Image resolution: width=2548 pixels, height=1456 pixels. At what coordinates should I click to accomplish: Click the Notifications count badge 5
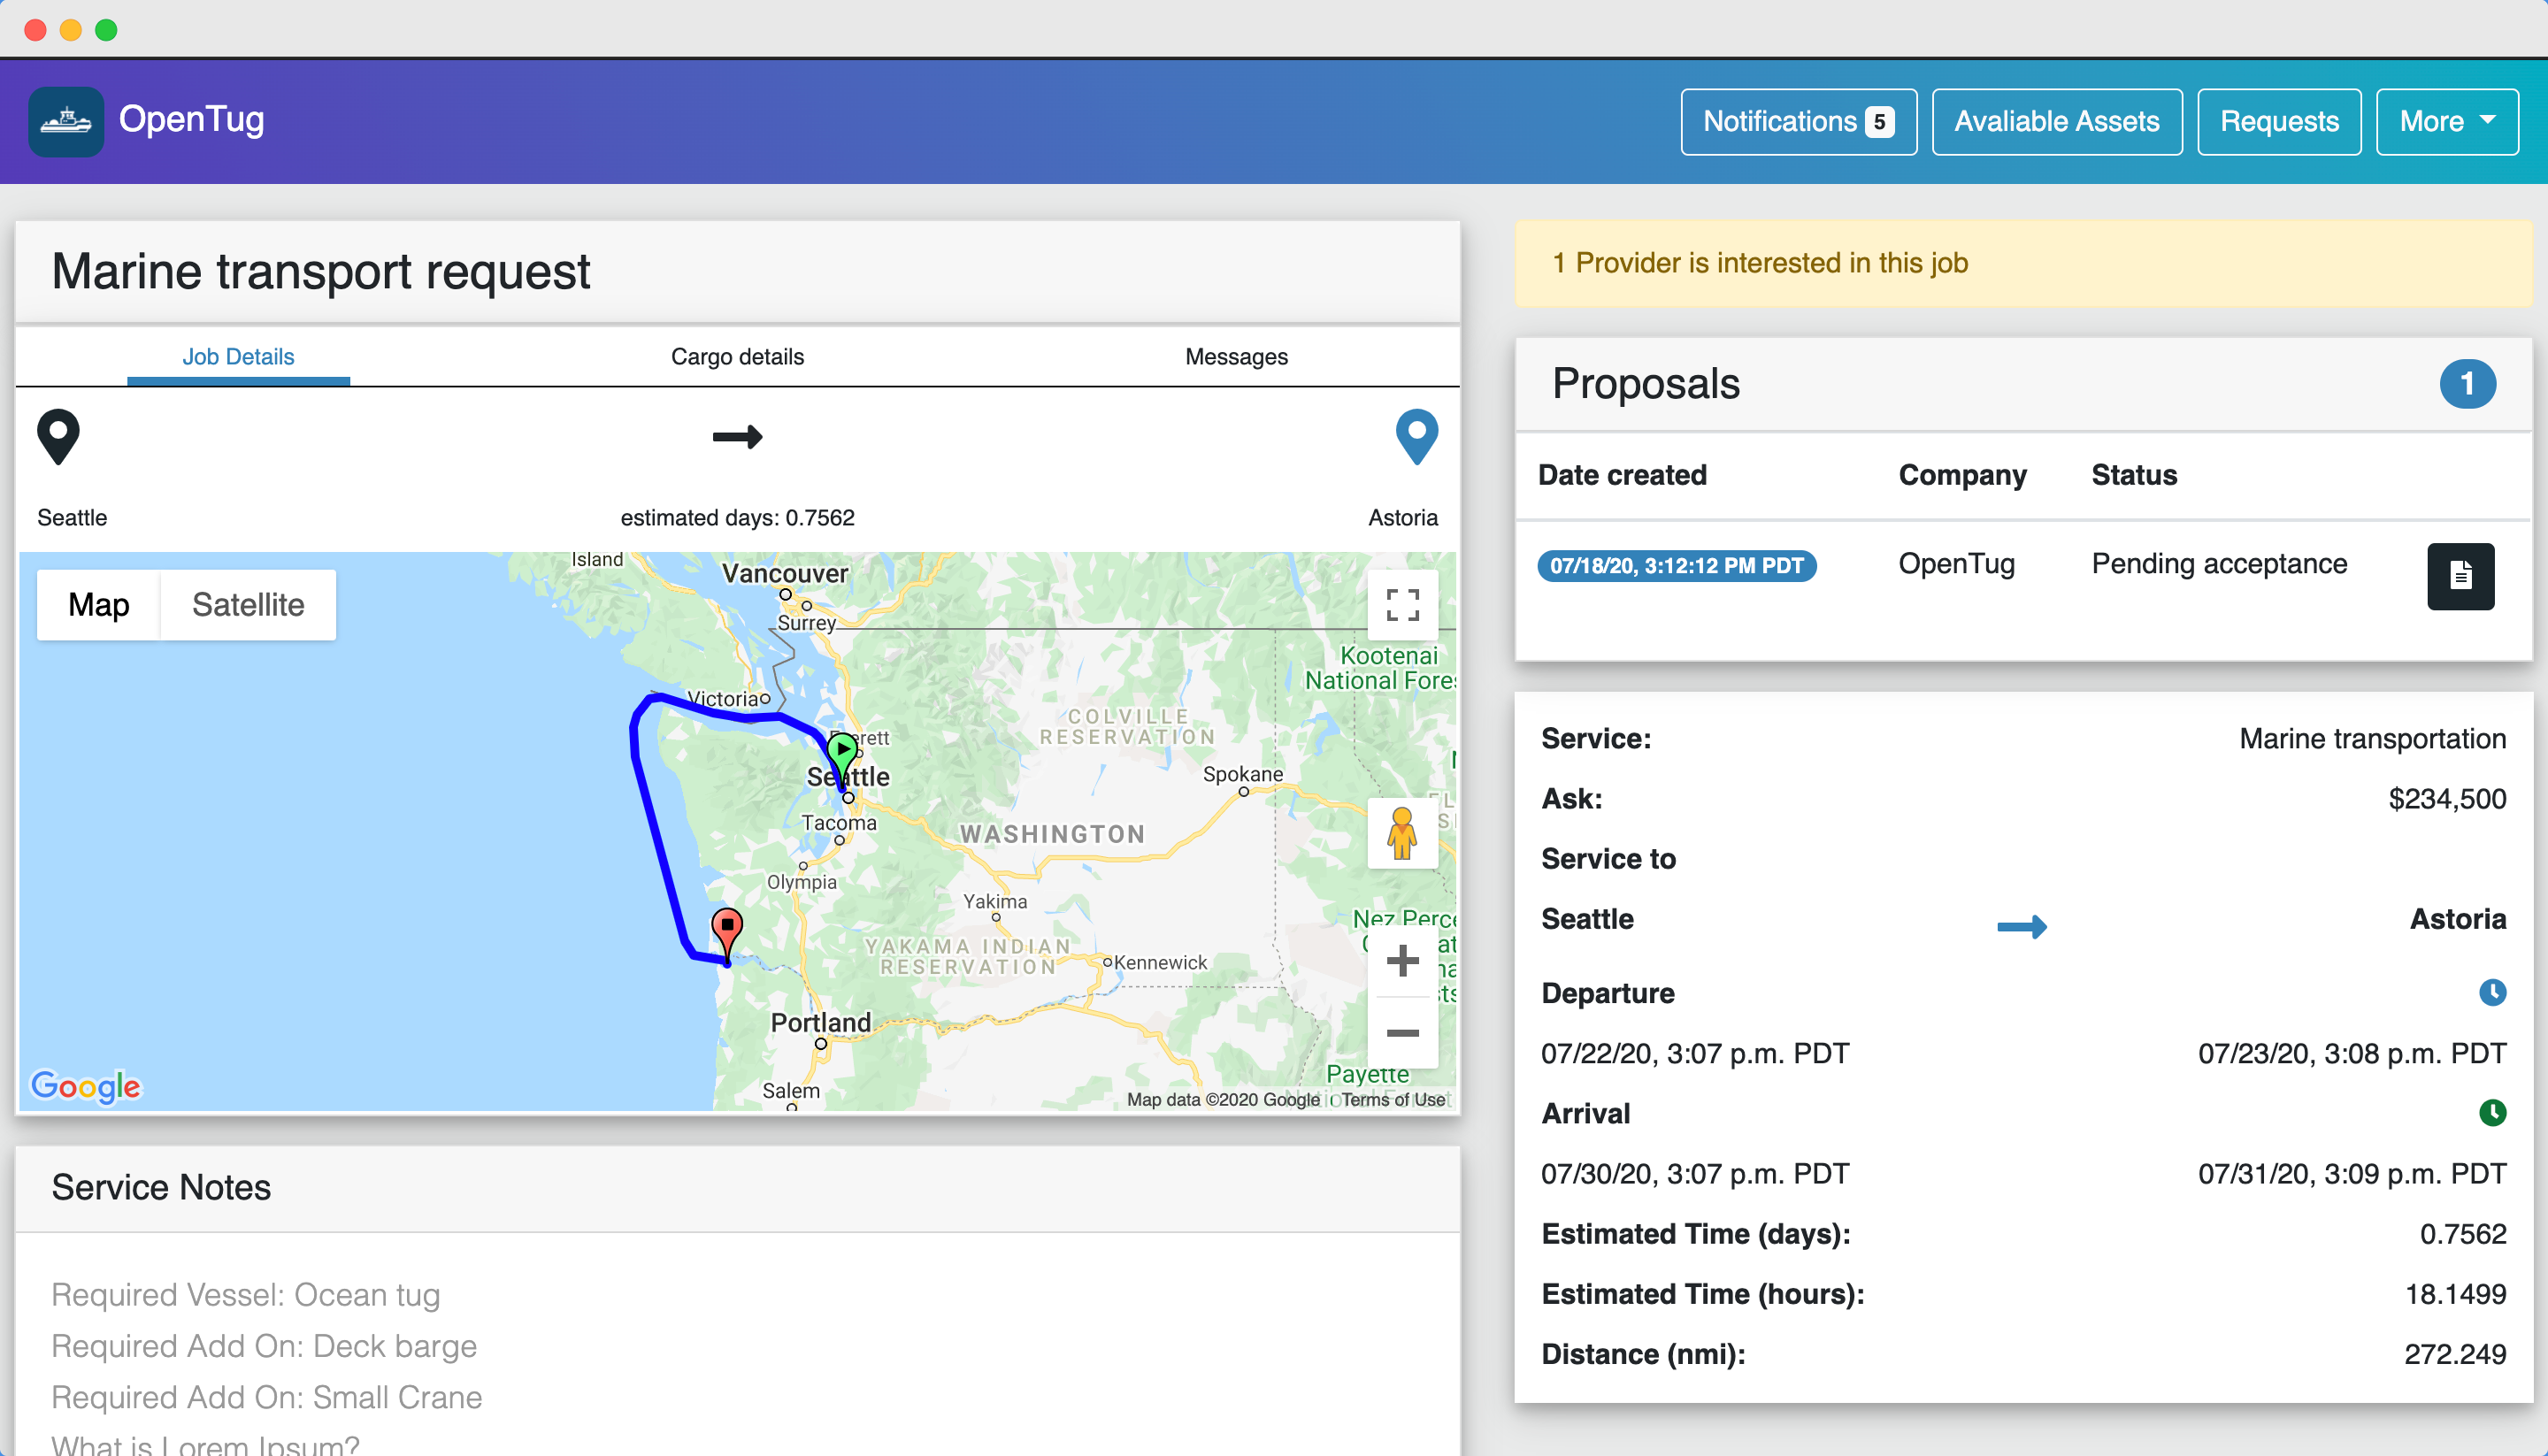(x=1879, y=122)
